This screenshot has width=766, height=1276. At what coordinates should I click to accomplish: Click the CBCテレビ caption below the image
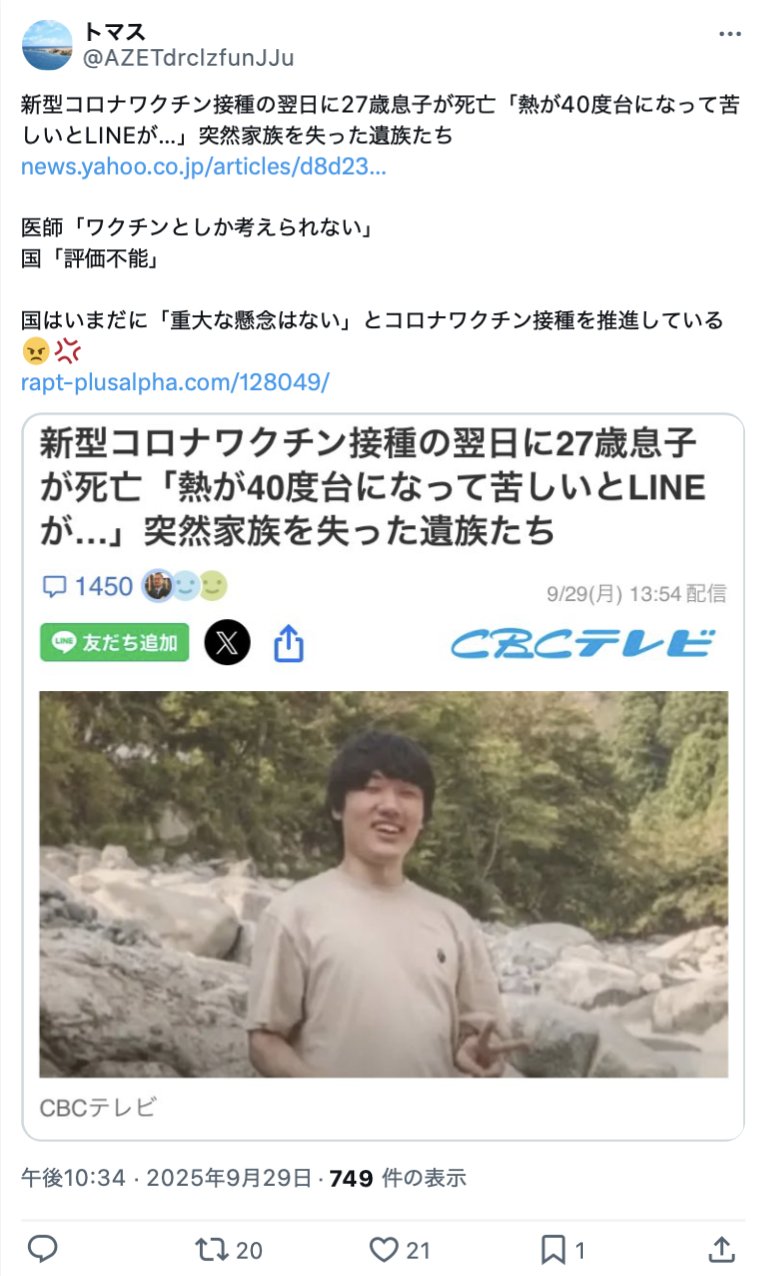tap(98, 1107)
